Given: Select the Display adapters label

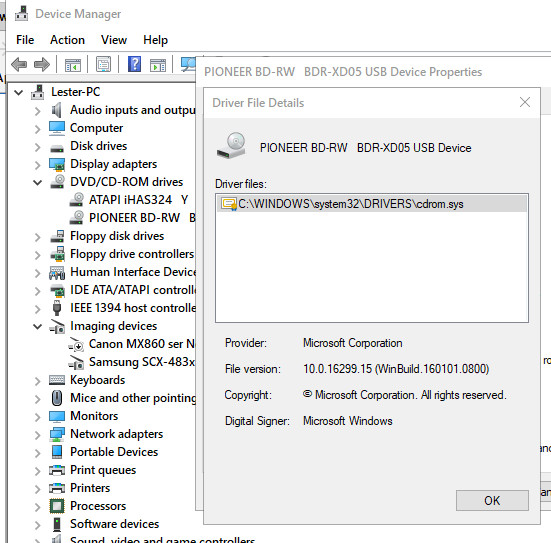Looking at the screenshot, I should [114, 164].
